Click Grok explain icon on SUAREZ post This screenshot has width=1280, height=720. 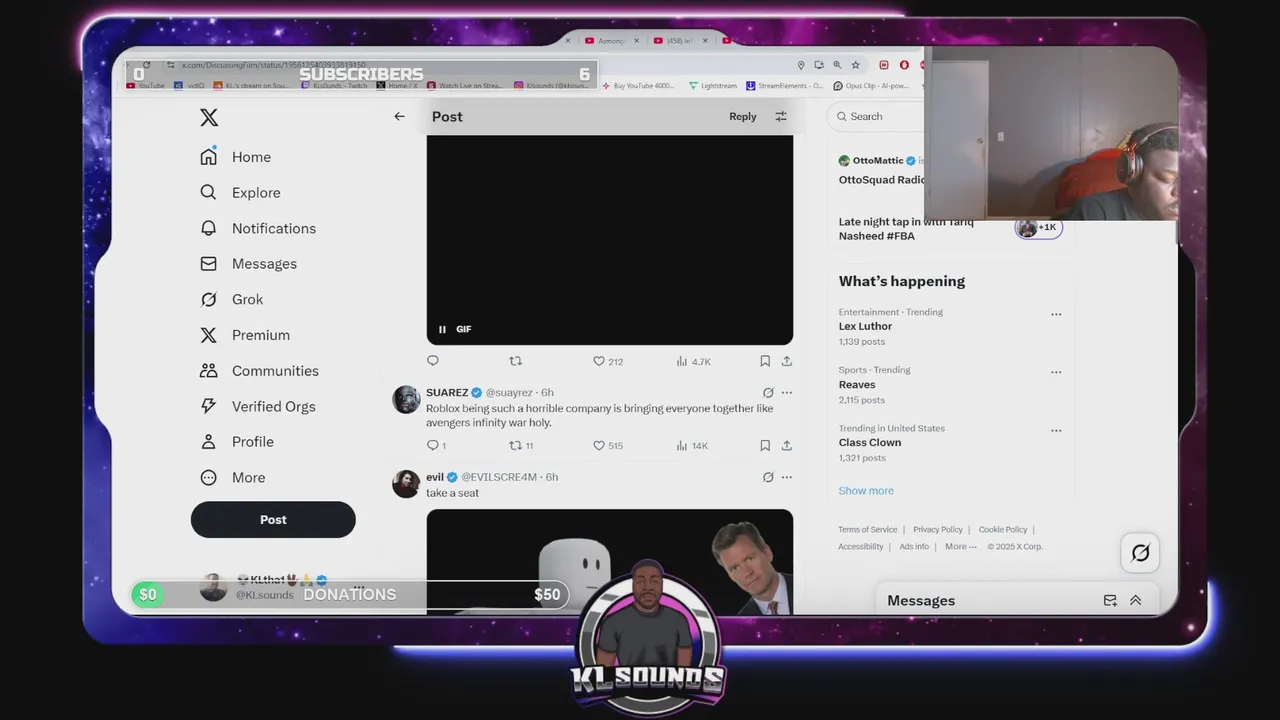[x=768, y=393]
